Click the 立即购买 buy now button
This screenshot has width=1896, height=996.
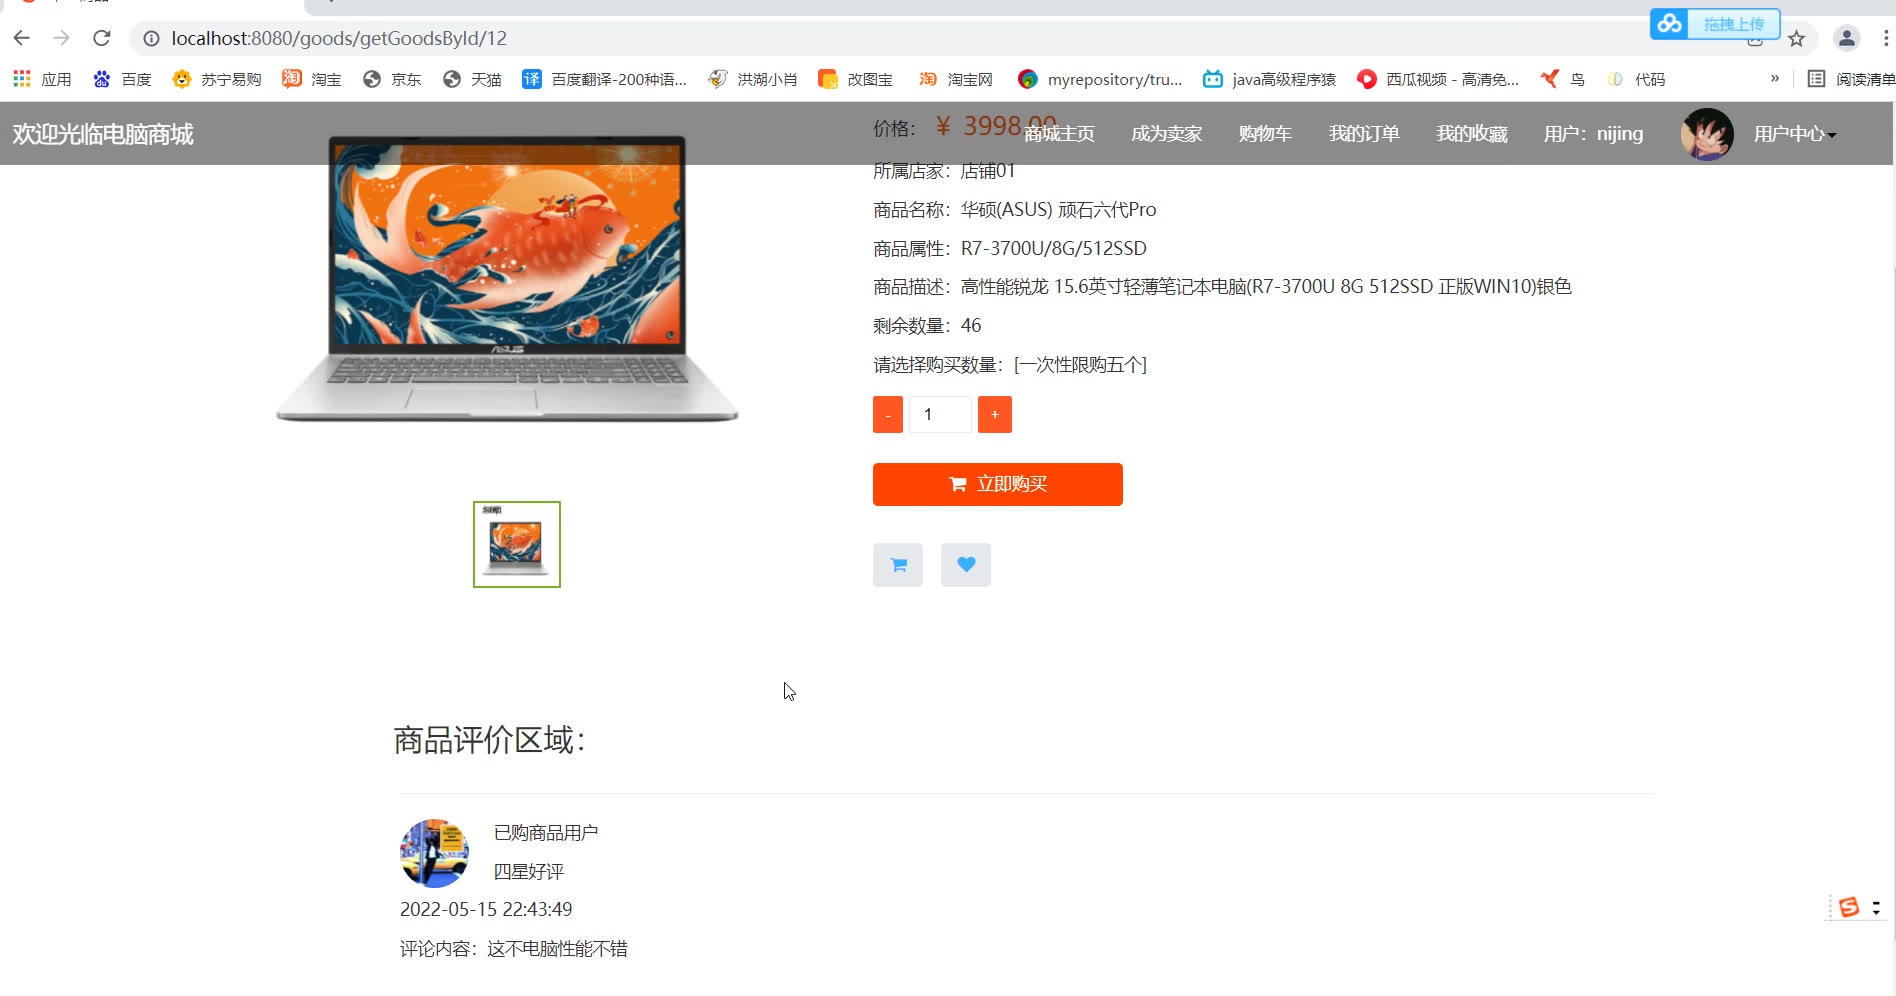(x=997, y=484)
